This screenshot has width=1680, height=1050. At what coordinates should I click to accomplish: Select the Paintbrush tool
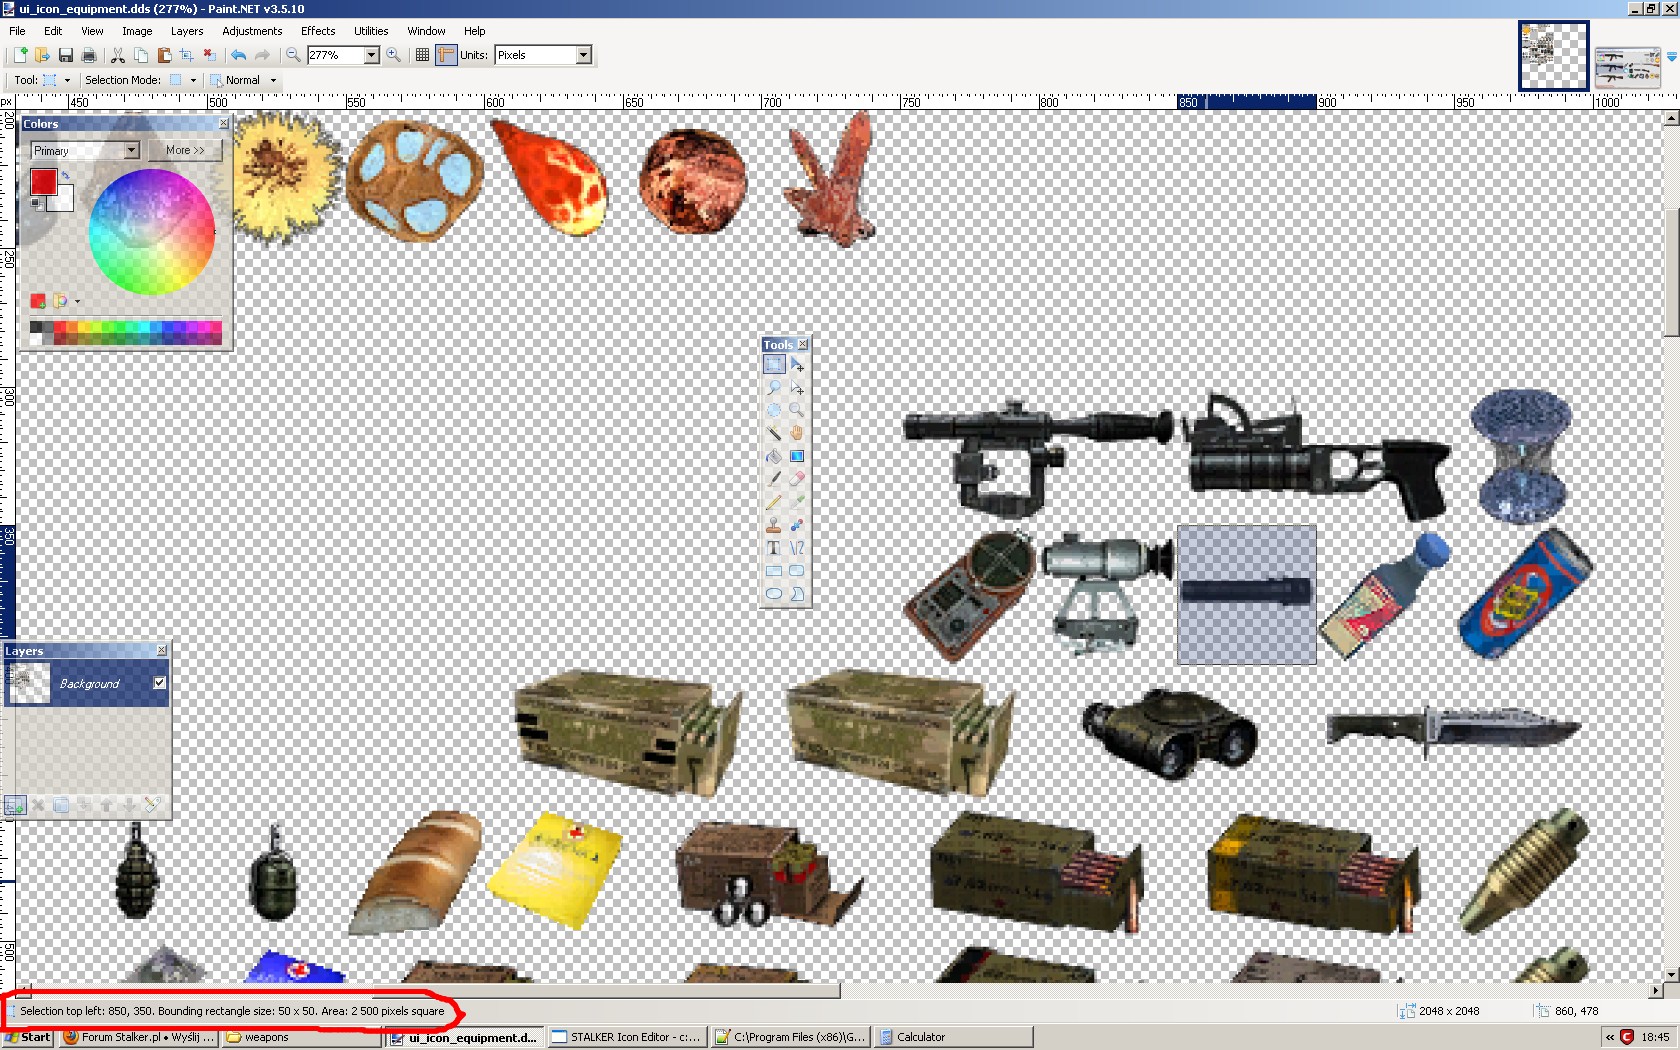[774, 479]
